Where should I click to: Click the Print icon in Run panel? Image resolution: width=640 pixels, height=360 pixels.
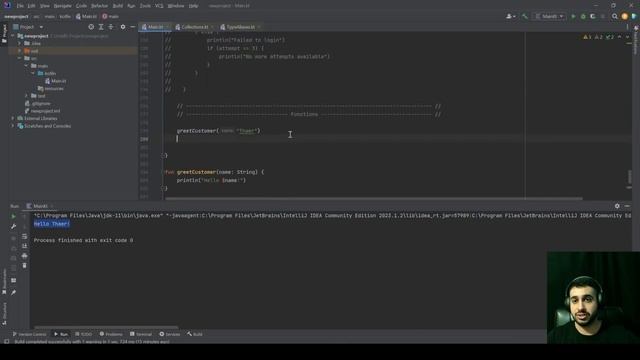24,256
